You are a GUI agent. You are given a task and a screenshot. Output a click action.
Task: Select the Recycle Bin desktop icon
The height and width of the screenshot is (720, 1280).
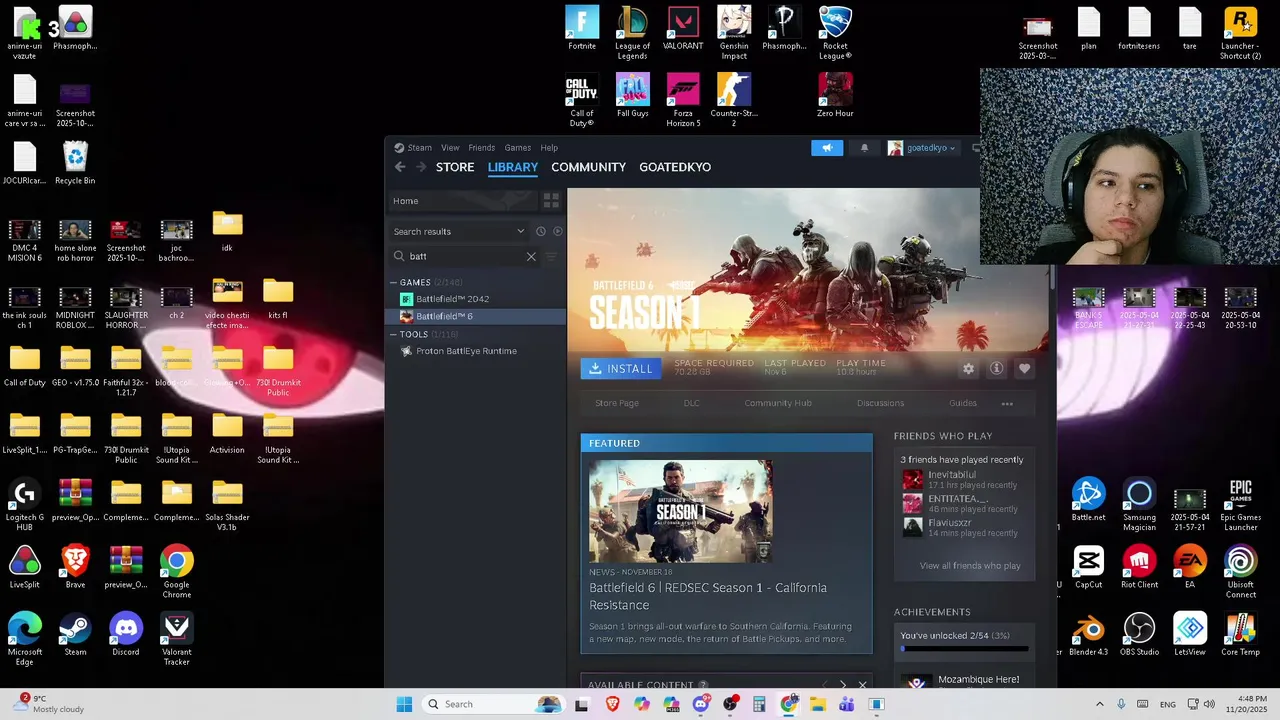point(75,163)
